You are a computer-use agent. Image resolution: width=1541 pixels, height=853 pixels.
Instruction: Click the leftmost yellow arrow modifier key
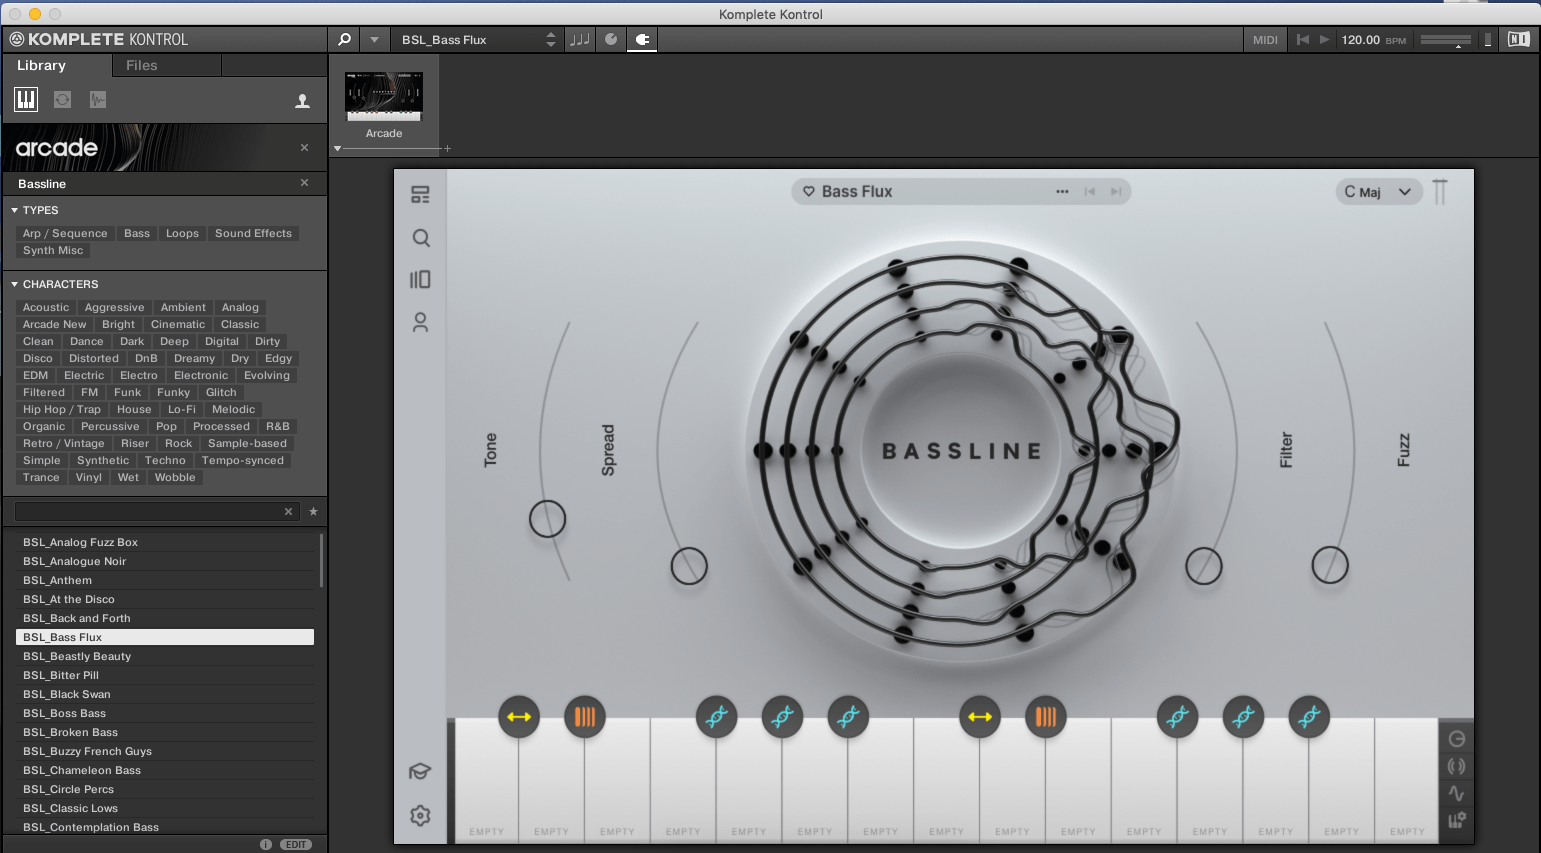tap(519, 717)
